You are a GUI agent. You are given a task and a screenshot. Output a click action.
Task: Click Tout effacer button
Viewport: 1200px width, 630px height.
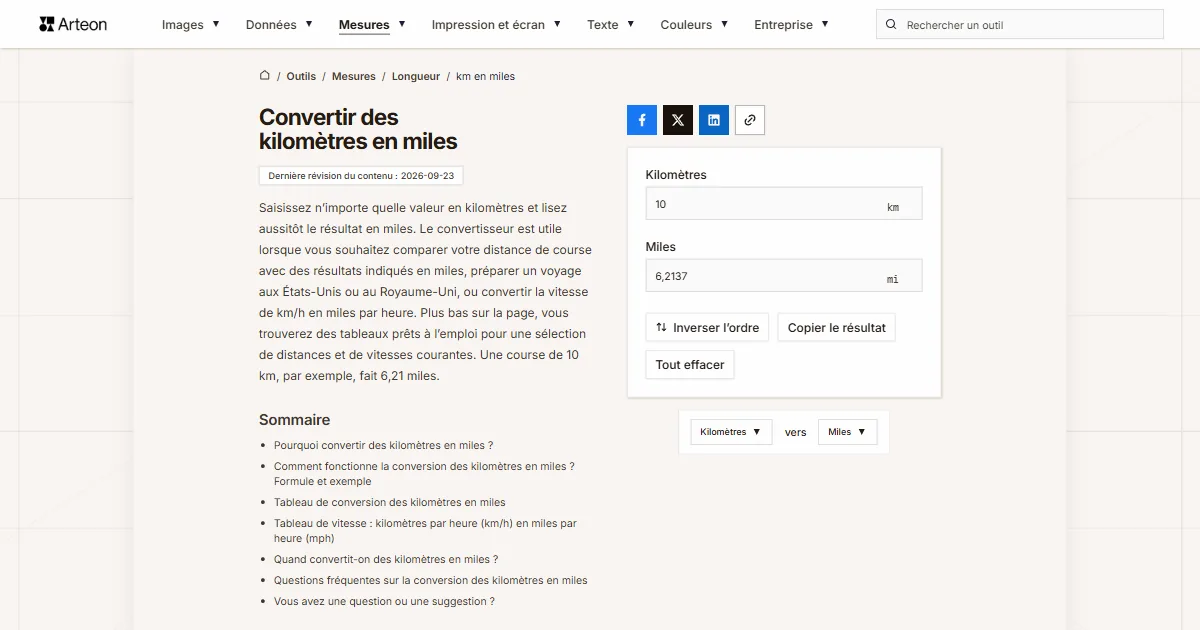(x=690, y=365)
